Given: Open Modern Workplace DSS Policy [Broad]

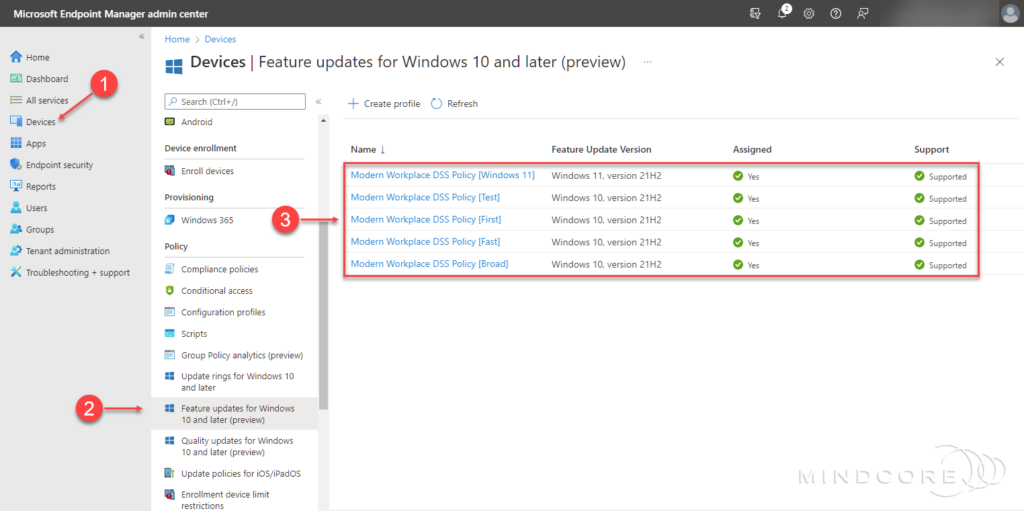Looking at the screenshot, I should click(x=430, y=264).
